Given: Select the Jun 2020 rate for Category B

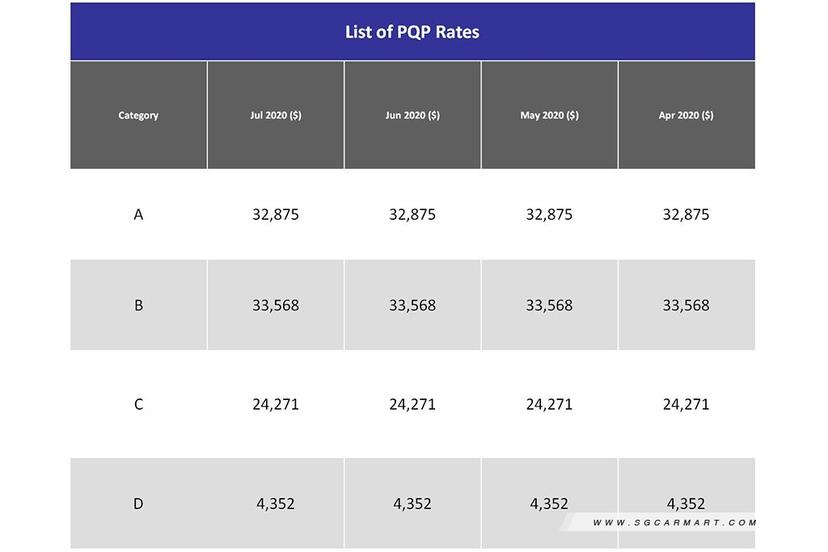Looking at the screenshot, I should 412,305.
